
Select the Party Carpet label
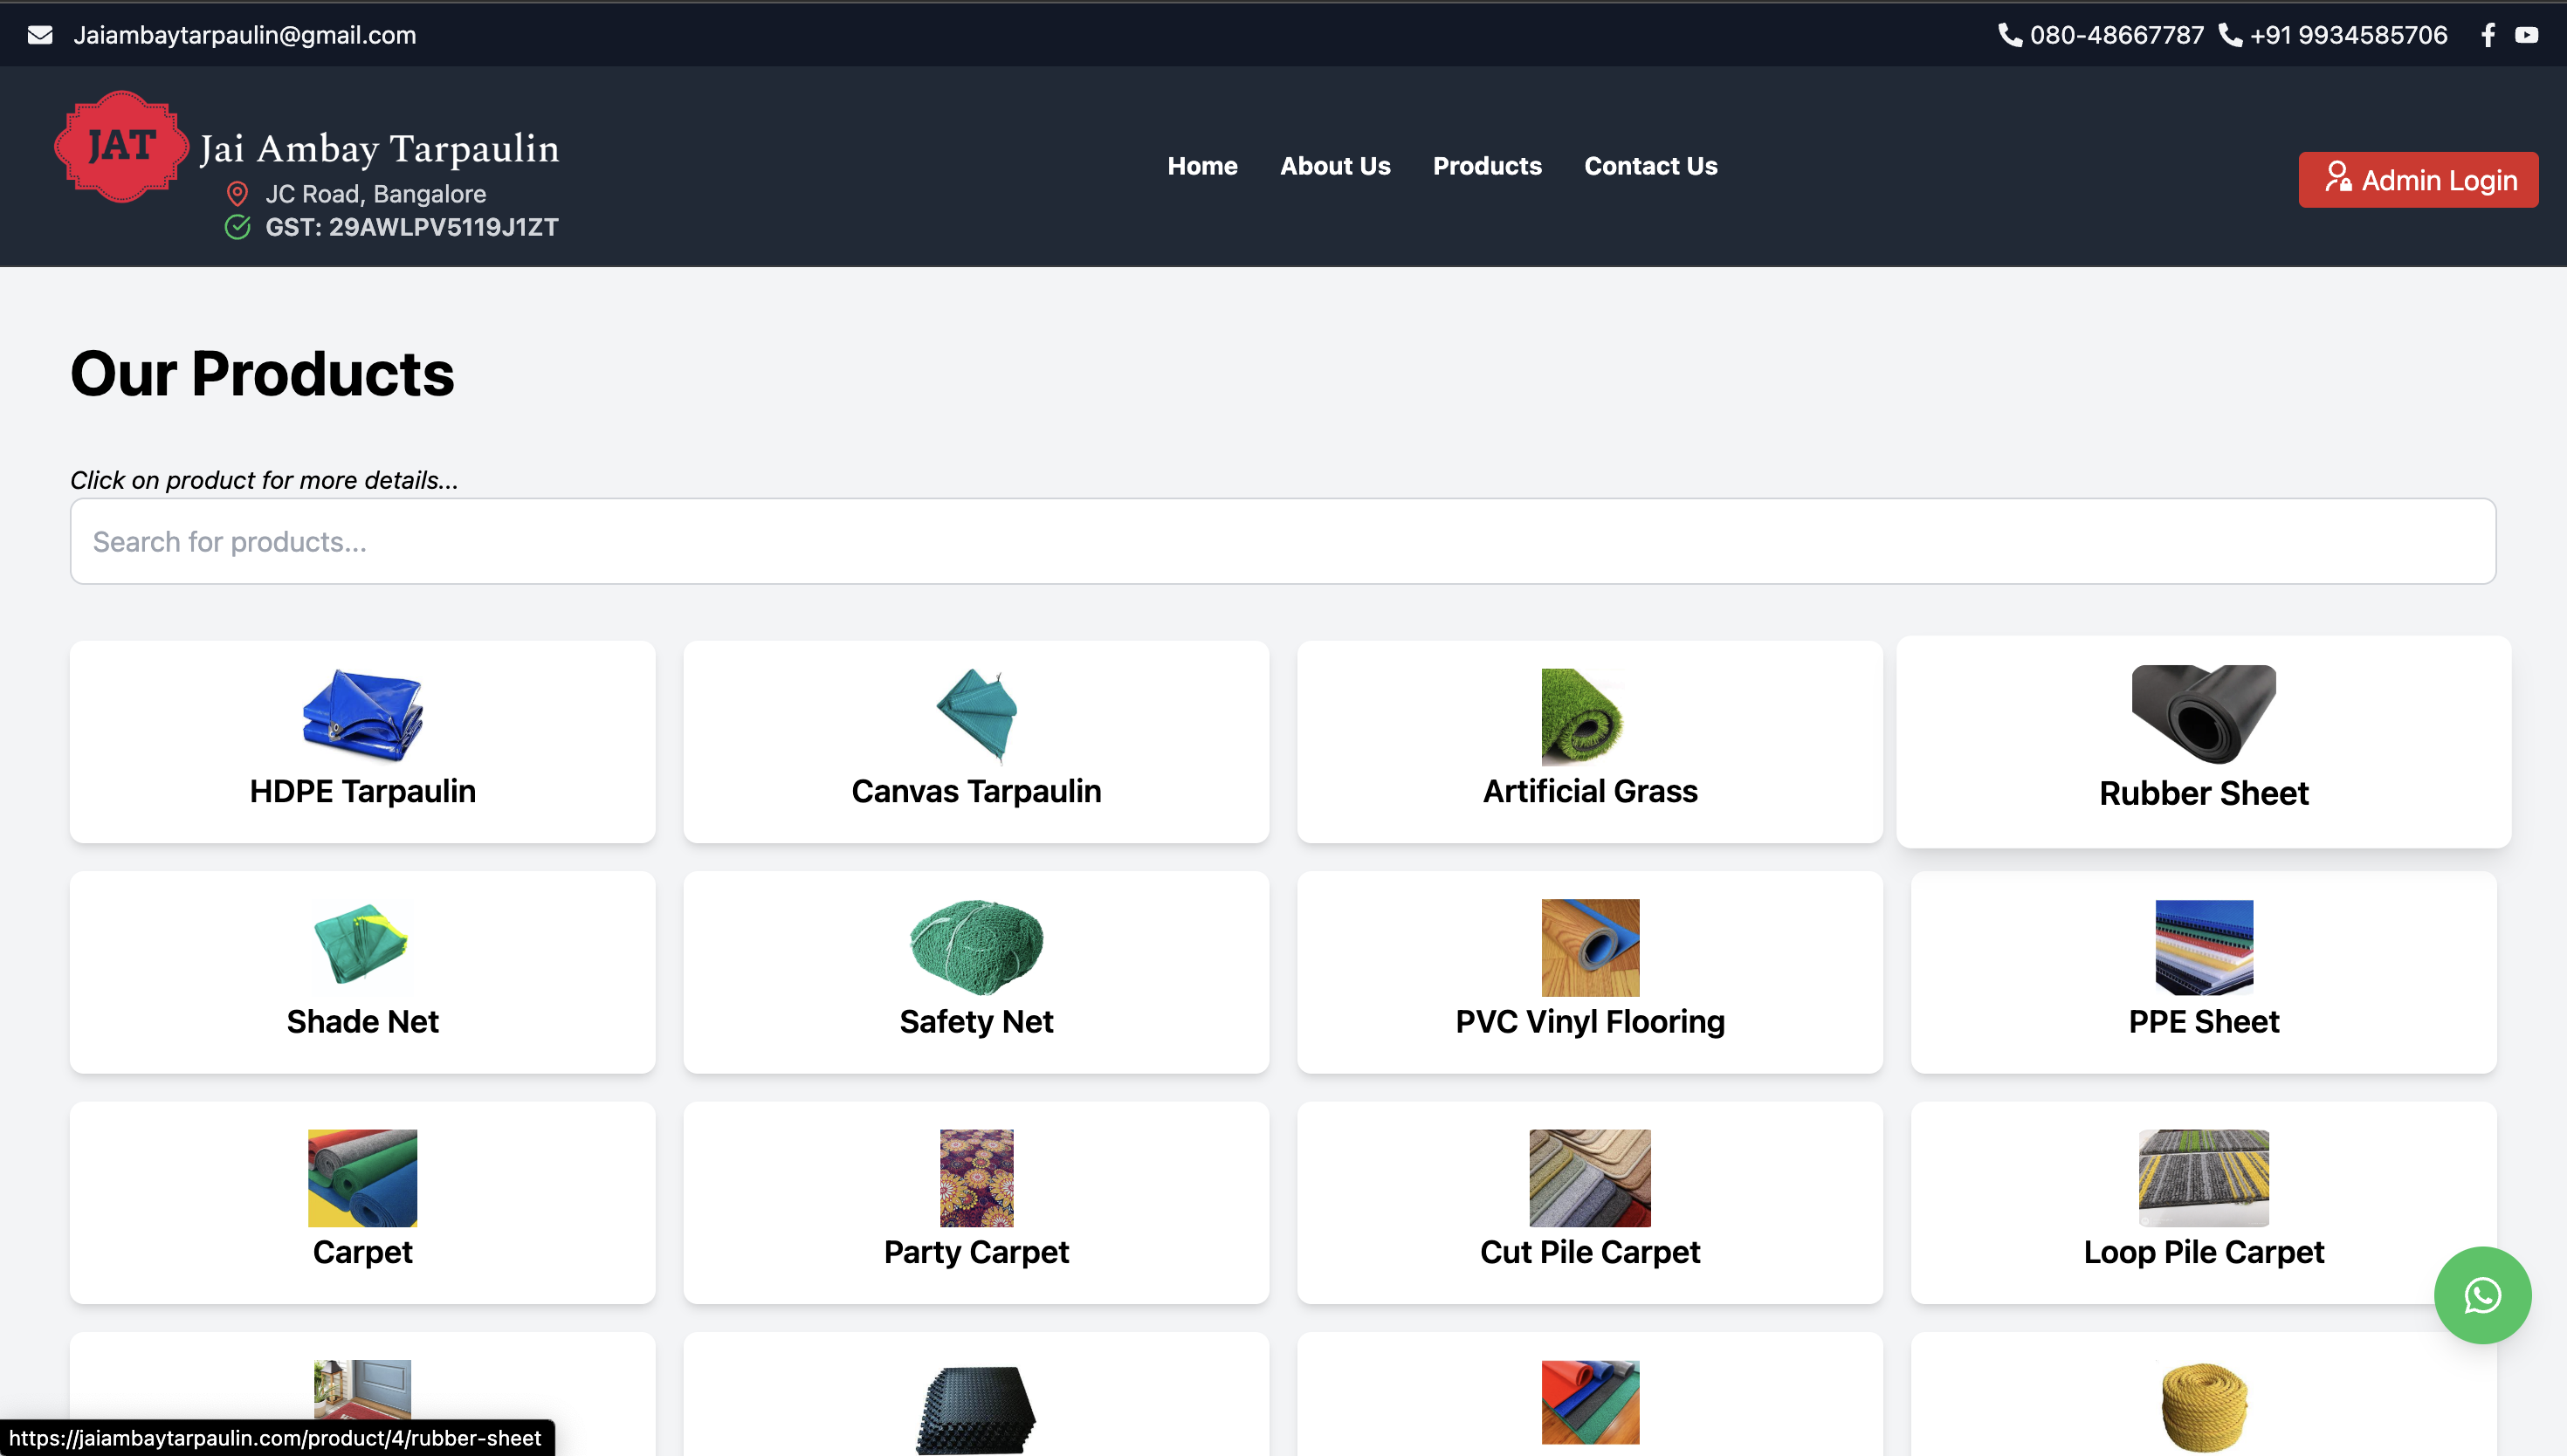(x=977, y=1251)
